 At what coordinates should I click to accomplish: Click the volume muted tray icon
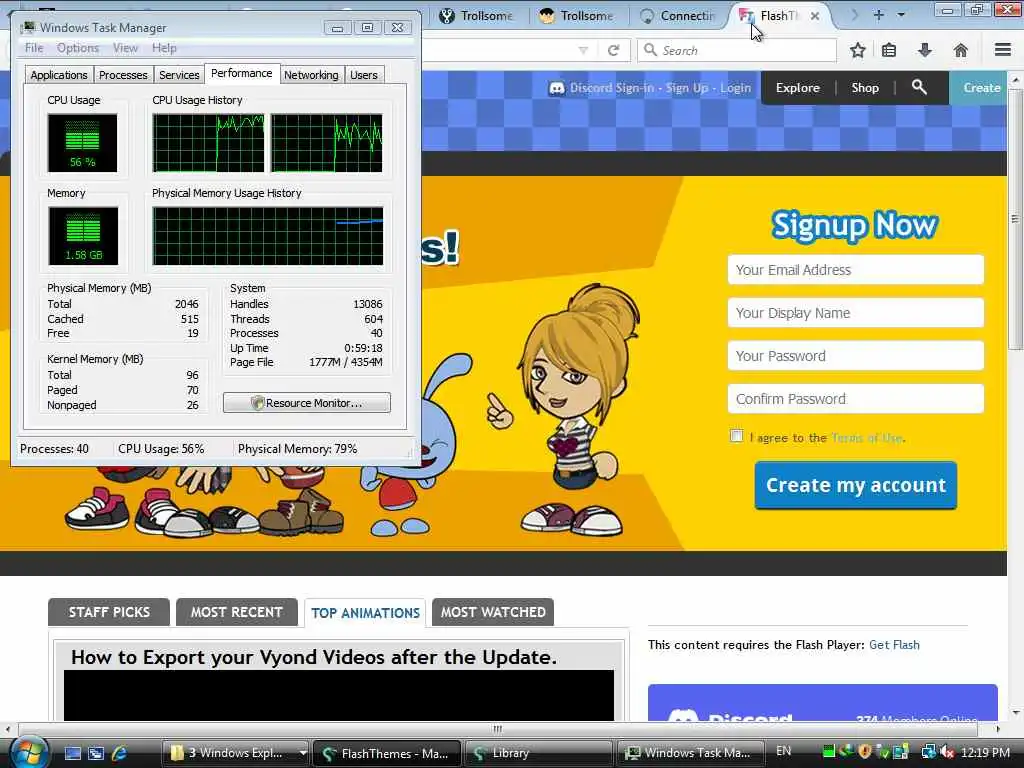click(946, 752)
